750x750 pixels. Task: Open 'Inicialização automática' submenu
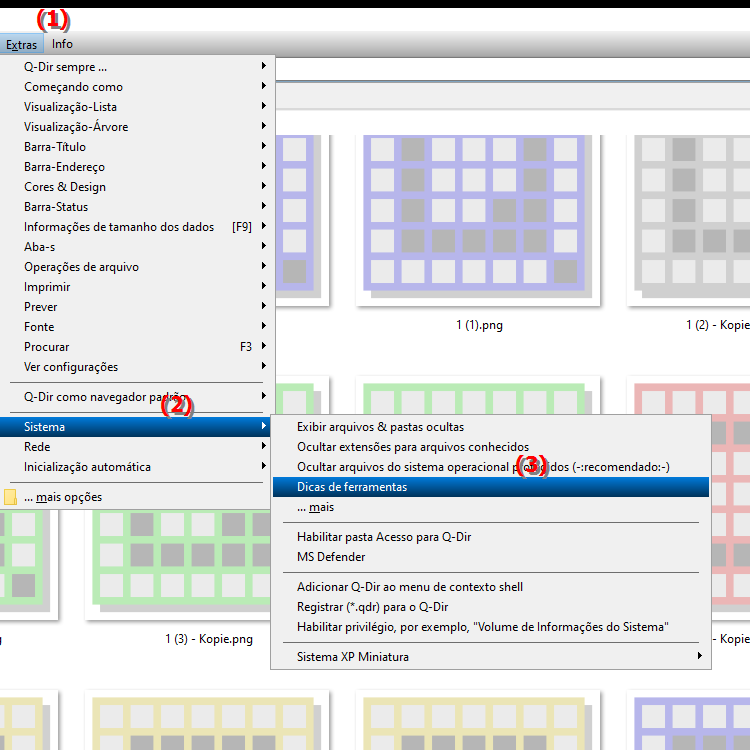137,467
